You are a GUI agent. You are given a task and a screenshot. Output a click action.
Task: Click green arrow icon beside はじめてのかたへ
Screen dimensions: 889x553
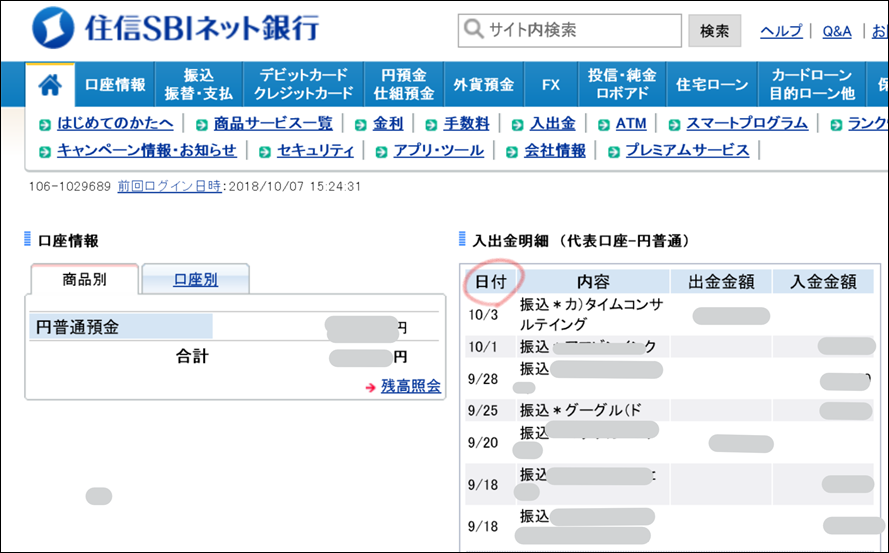click(x=45, y=125)
